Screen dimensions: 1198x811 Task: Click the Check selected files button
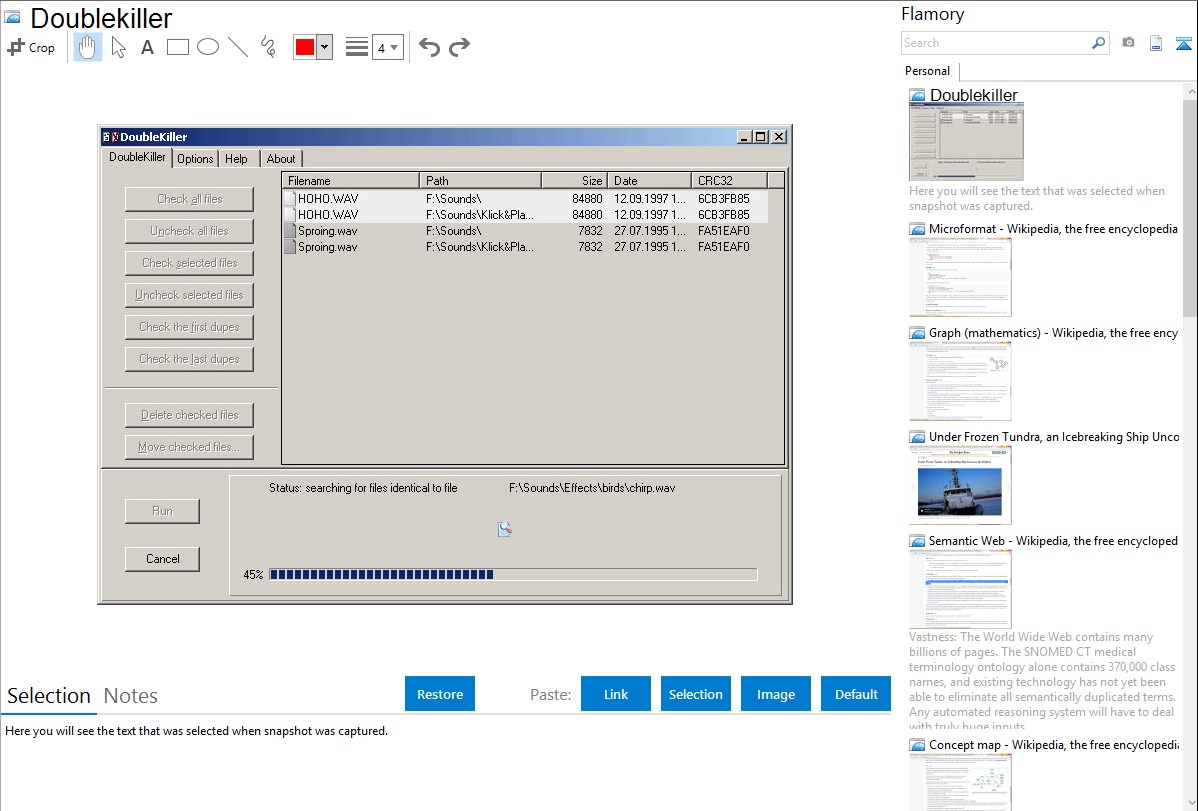tap(189, 263)
